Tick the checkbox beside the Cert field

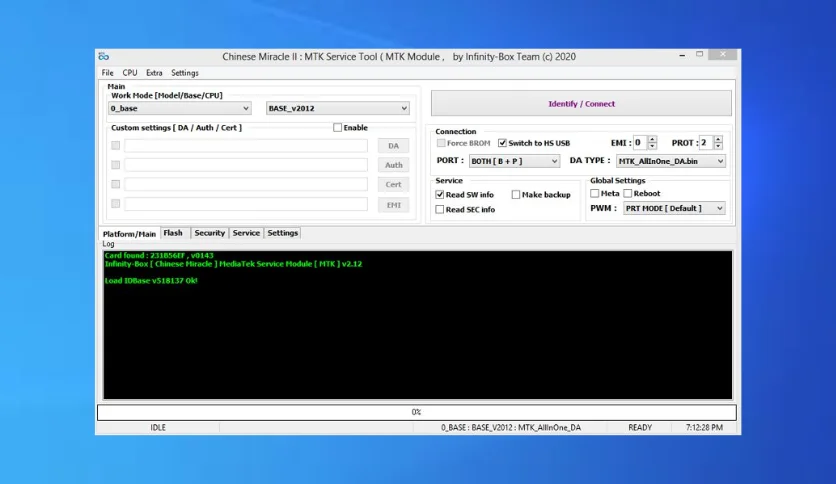pos(116,184)
